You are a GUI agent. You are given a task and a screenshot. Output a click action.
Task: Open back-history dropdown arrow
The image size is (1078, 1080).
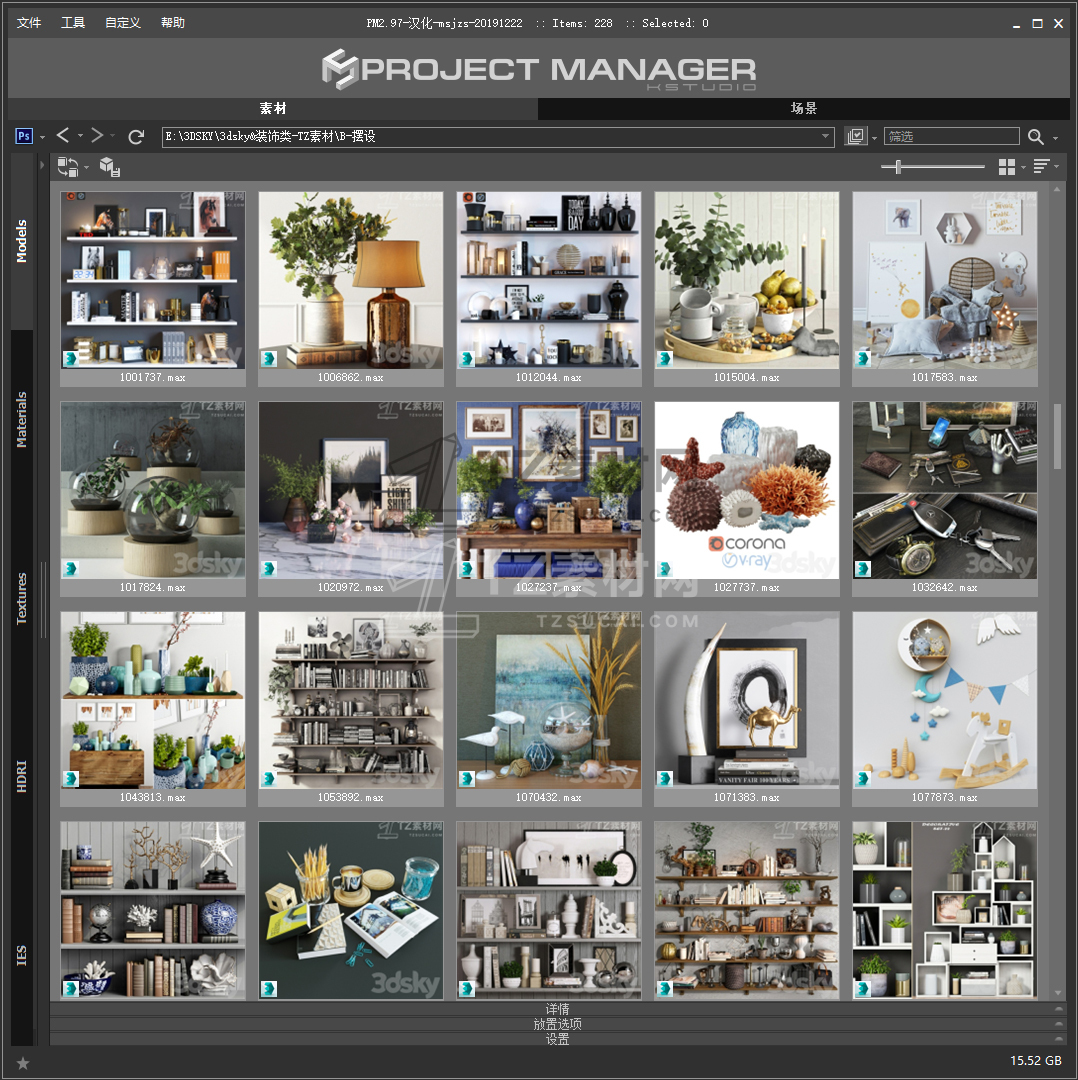tap(80, 136)
